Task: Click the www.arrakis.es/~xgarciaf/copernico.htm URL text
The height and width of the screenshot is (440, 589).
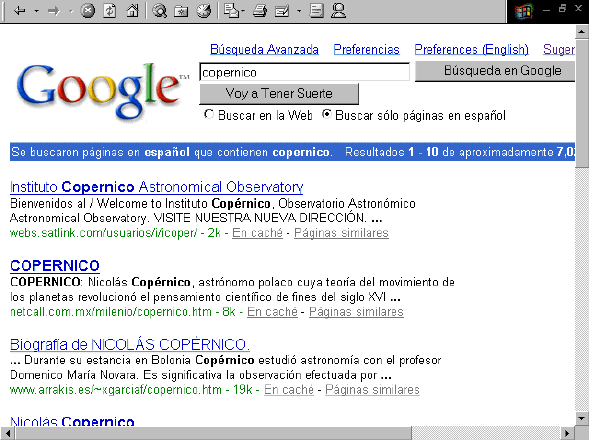Action: (116, 390)
